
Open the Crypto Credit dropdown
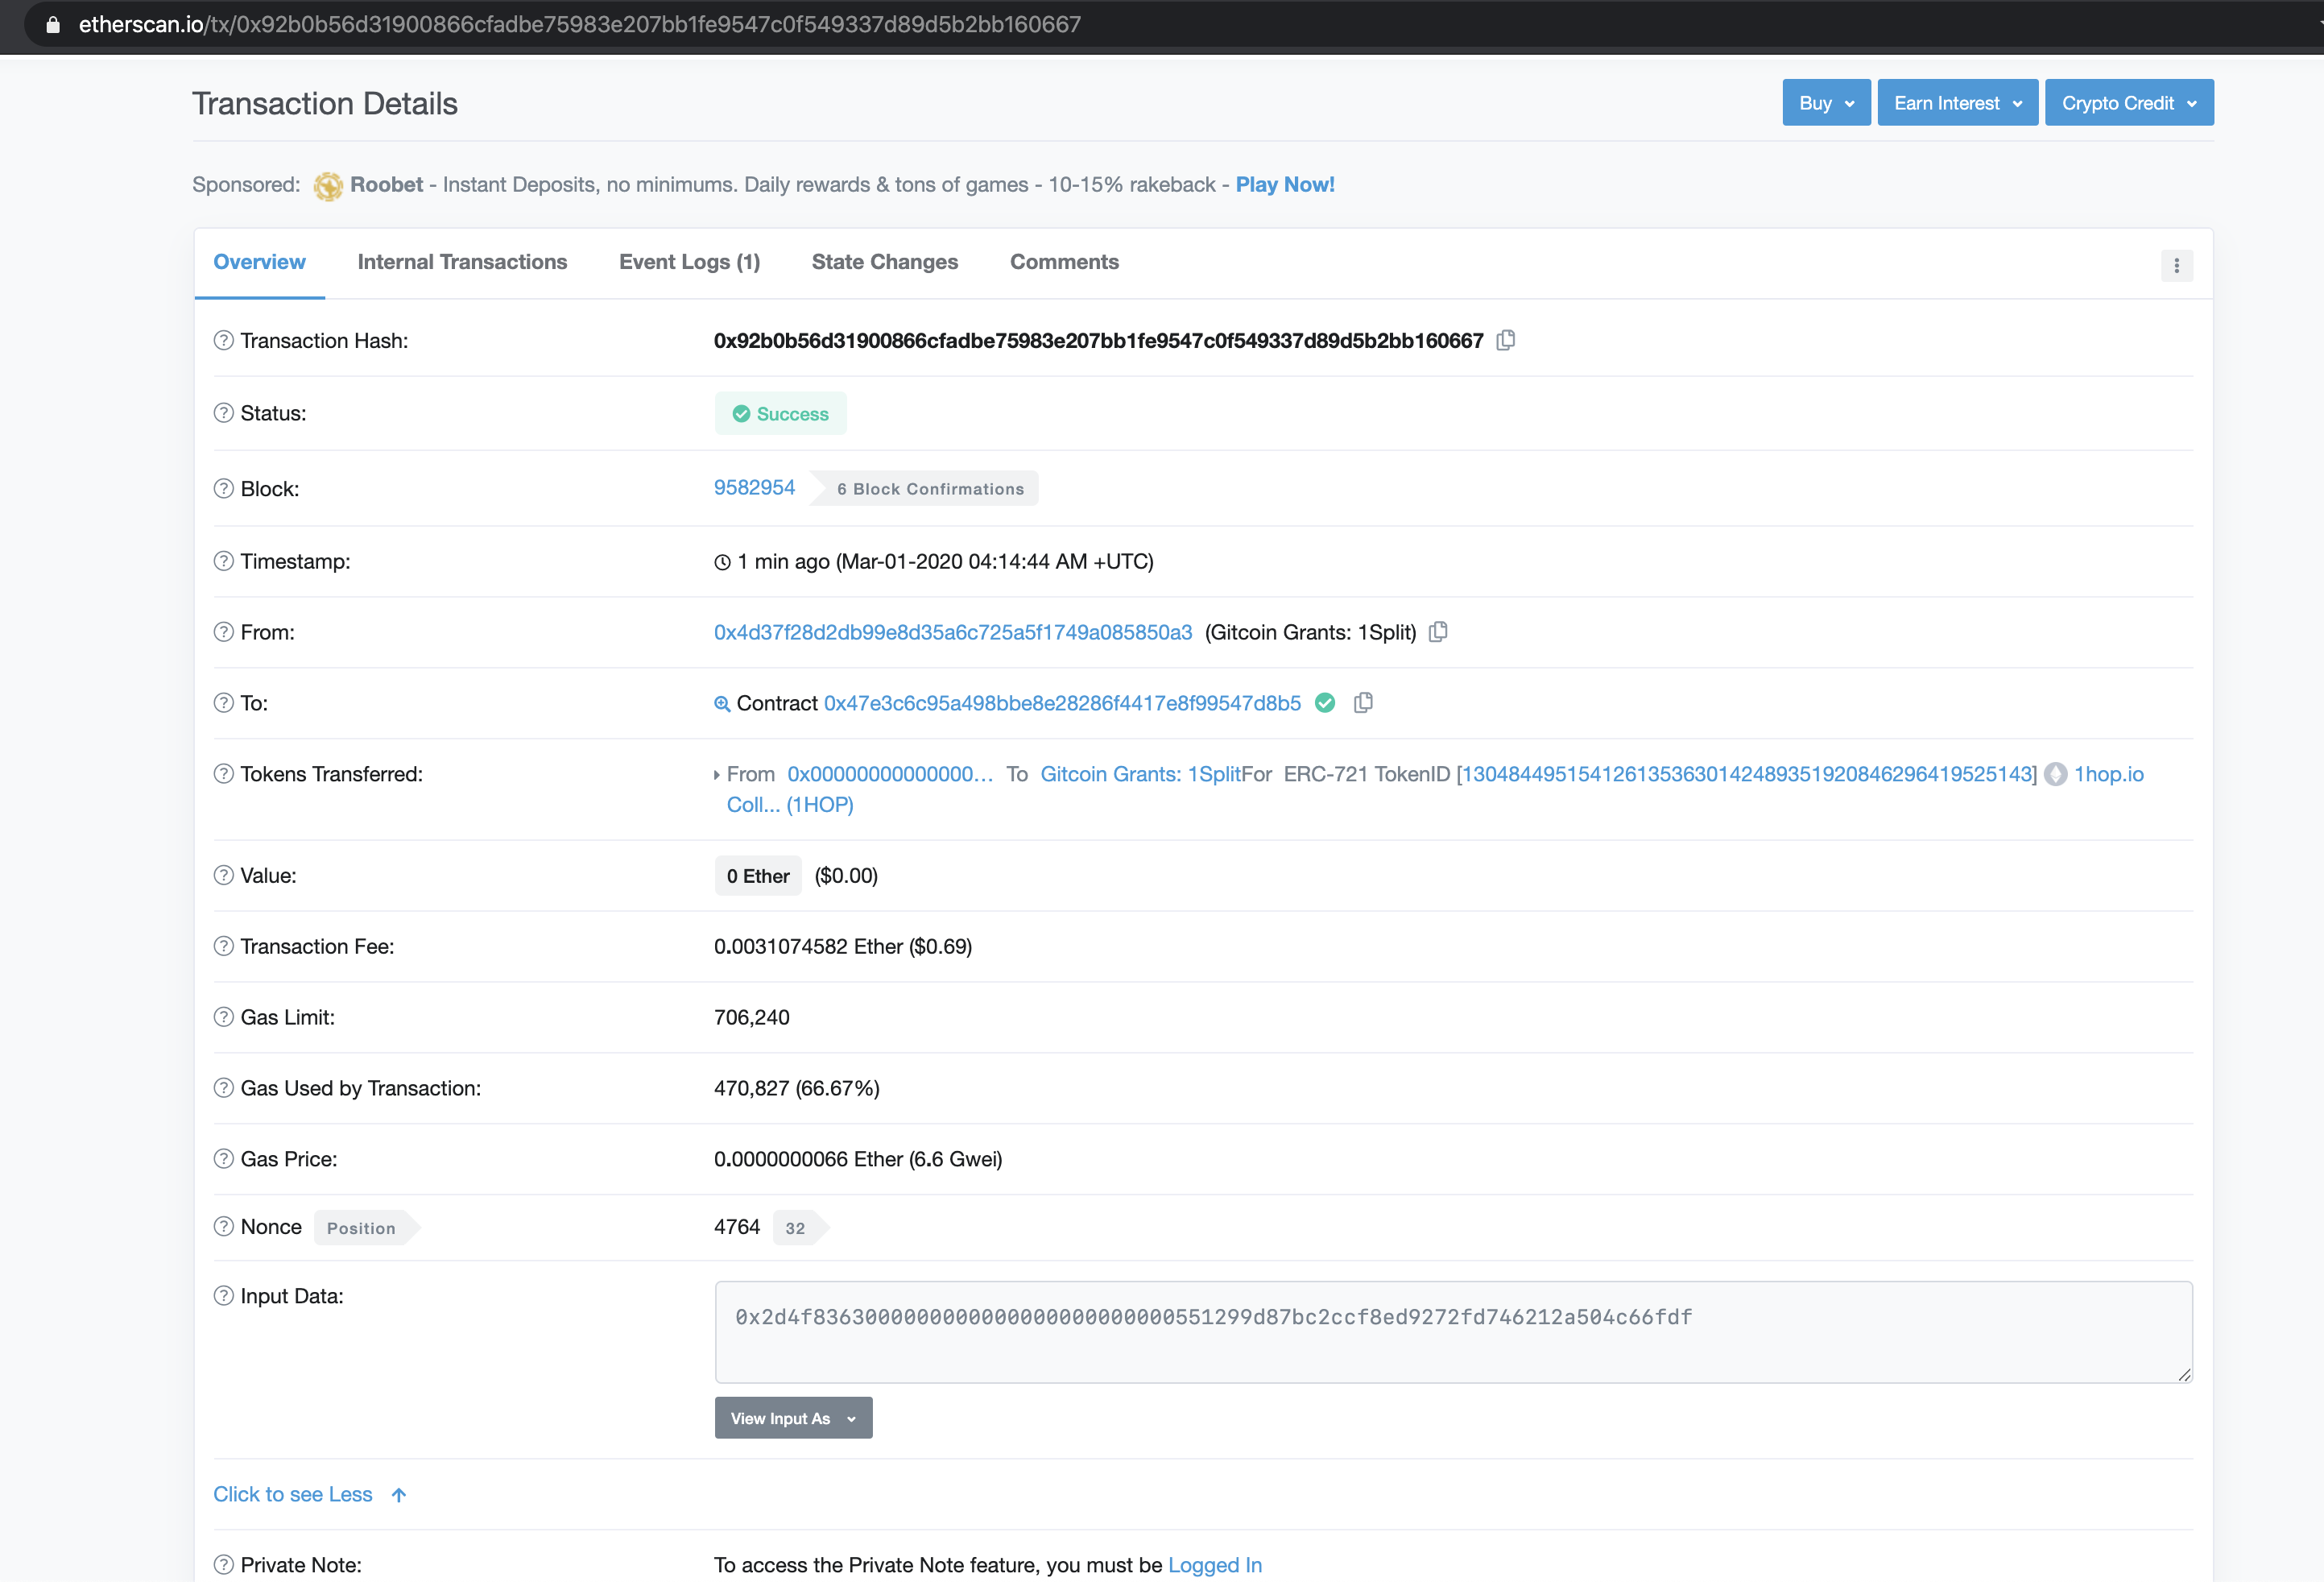pyautogui.click(x=2128, y=103)
